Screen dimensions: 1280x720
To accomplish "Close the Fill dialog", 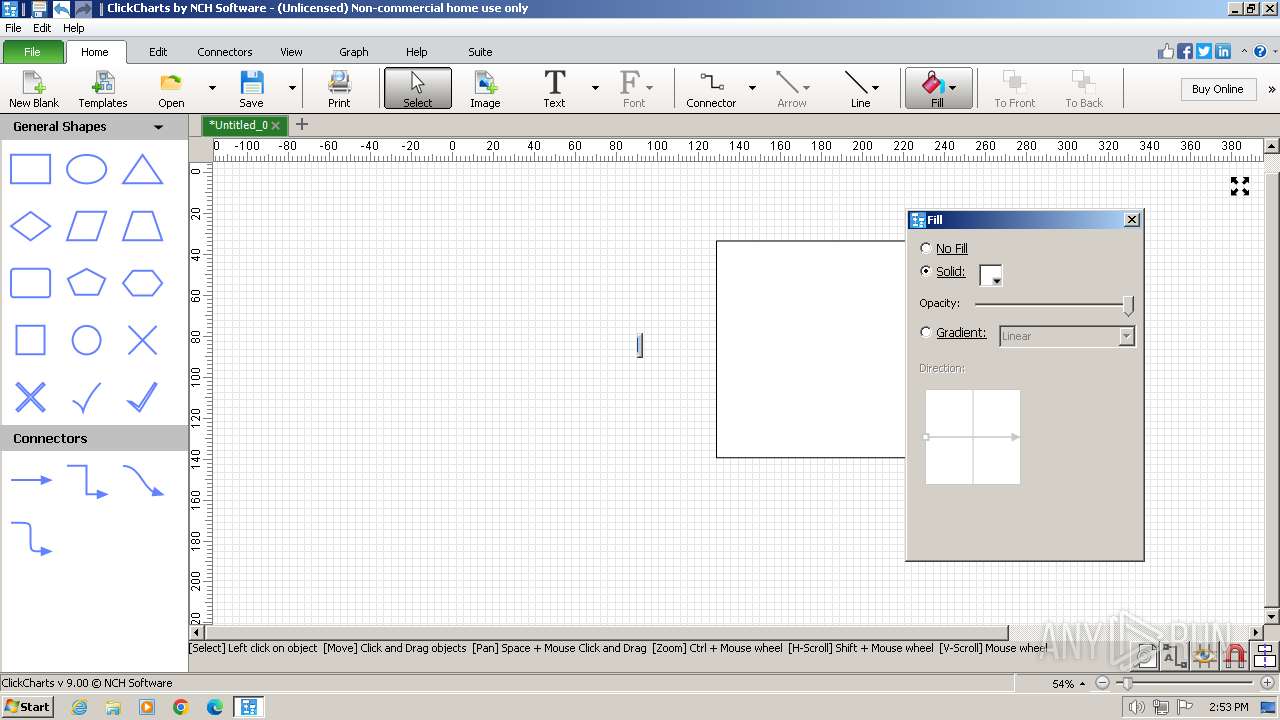I will click(1132, 220).
